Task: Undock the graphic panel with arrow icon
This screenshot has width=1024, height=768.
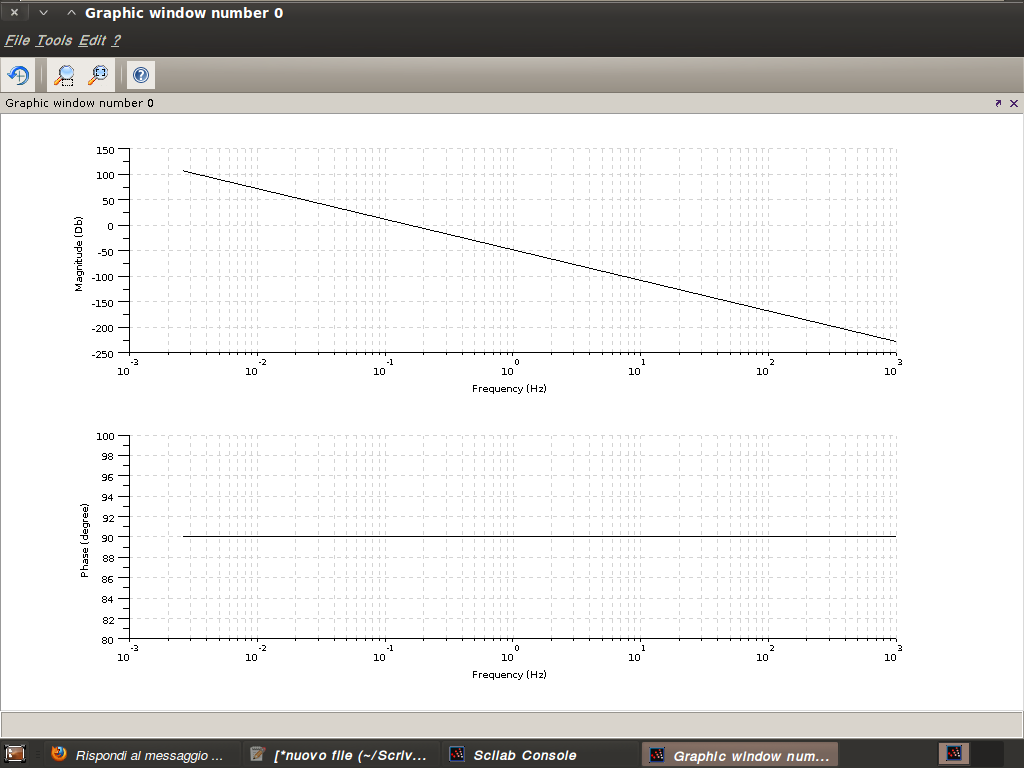Action: click(x=998, y=103)
